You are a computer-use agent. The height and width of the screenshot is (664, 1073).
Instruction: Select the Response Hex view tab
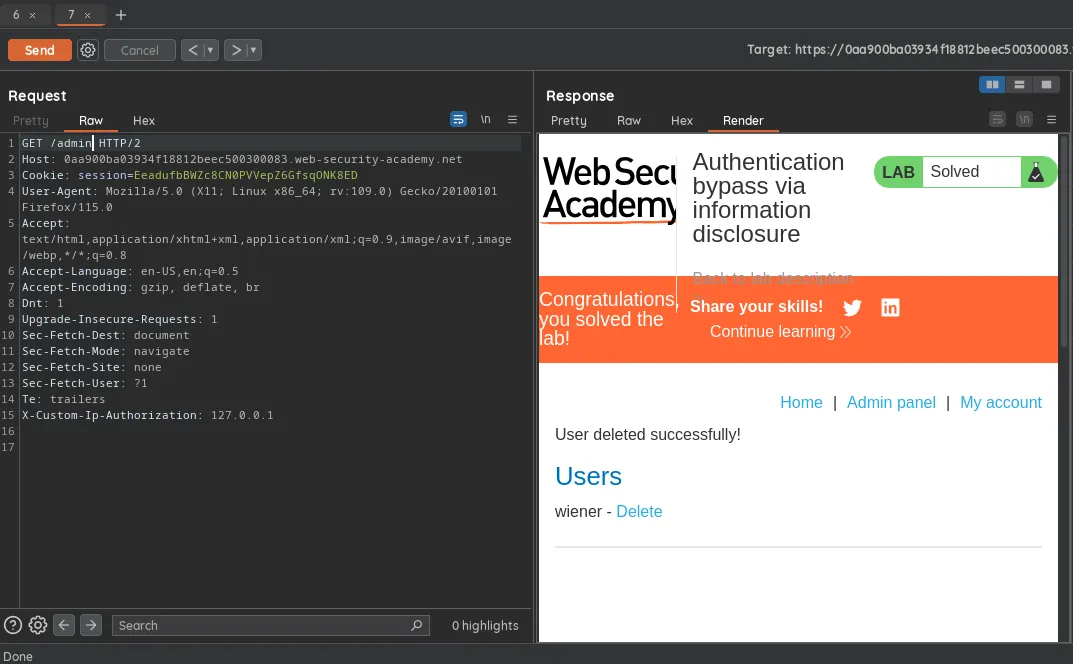(682, 120)
